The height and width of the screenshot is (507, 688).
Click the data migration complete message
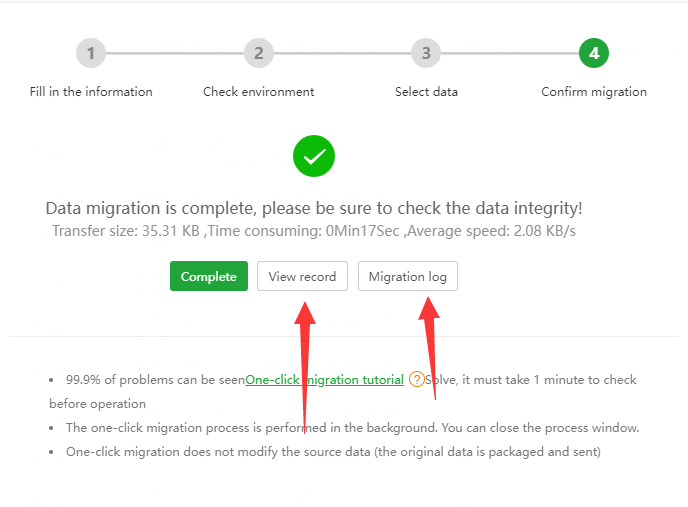(x=314, y=209)
